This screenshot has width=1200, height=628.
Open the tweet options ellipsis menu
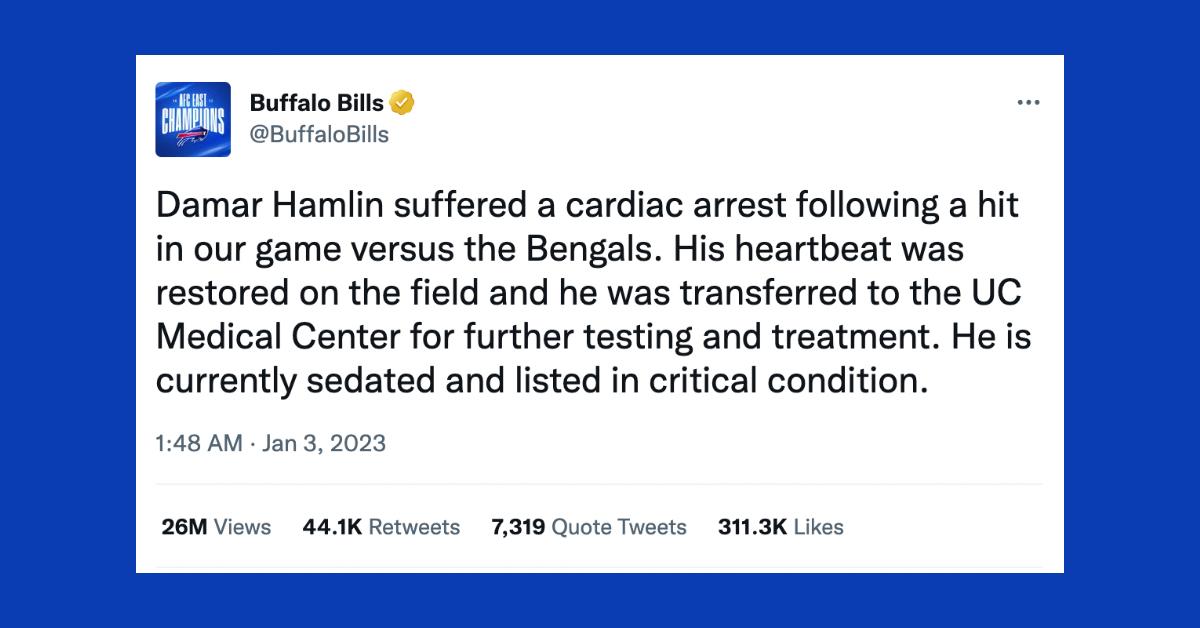(x=1030, y=101)
